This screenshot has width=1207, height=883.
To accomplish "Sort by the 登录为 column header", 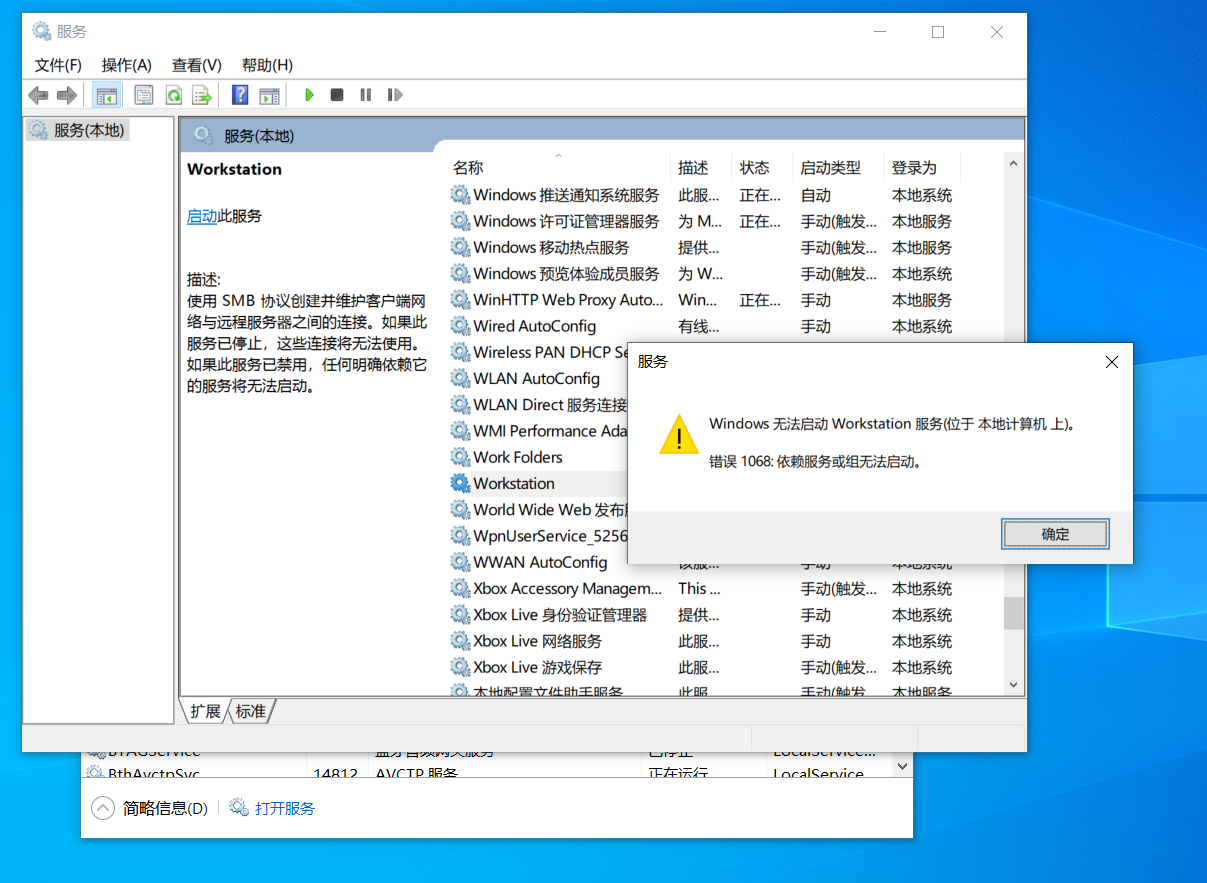I will pos(922,167).
